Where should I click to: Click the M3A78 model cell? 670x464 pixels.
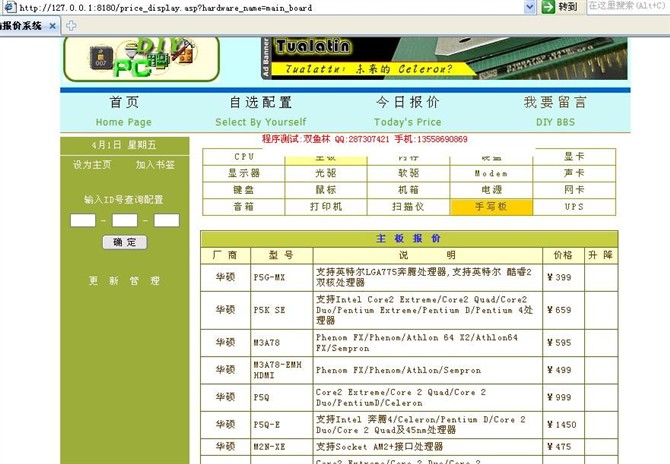(282, 343)
